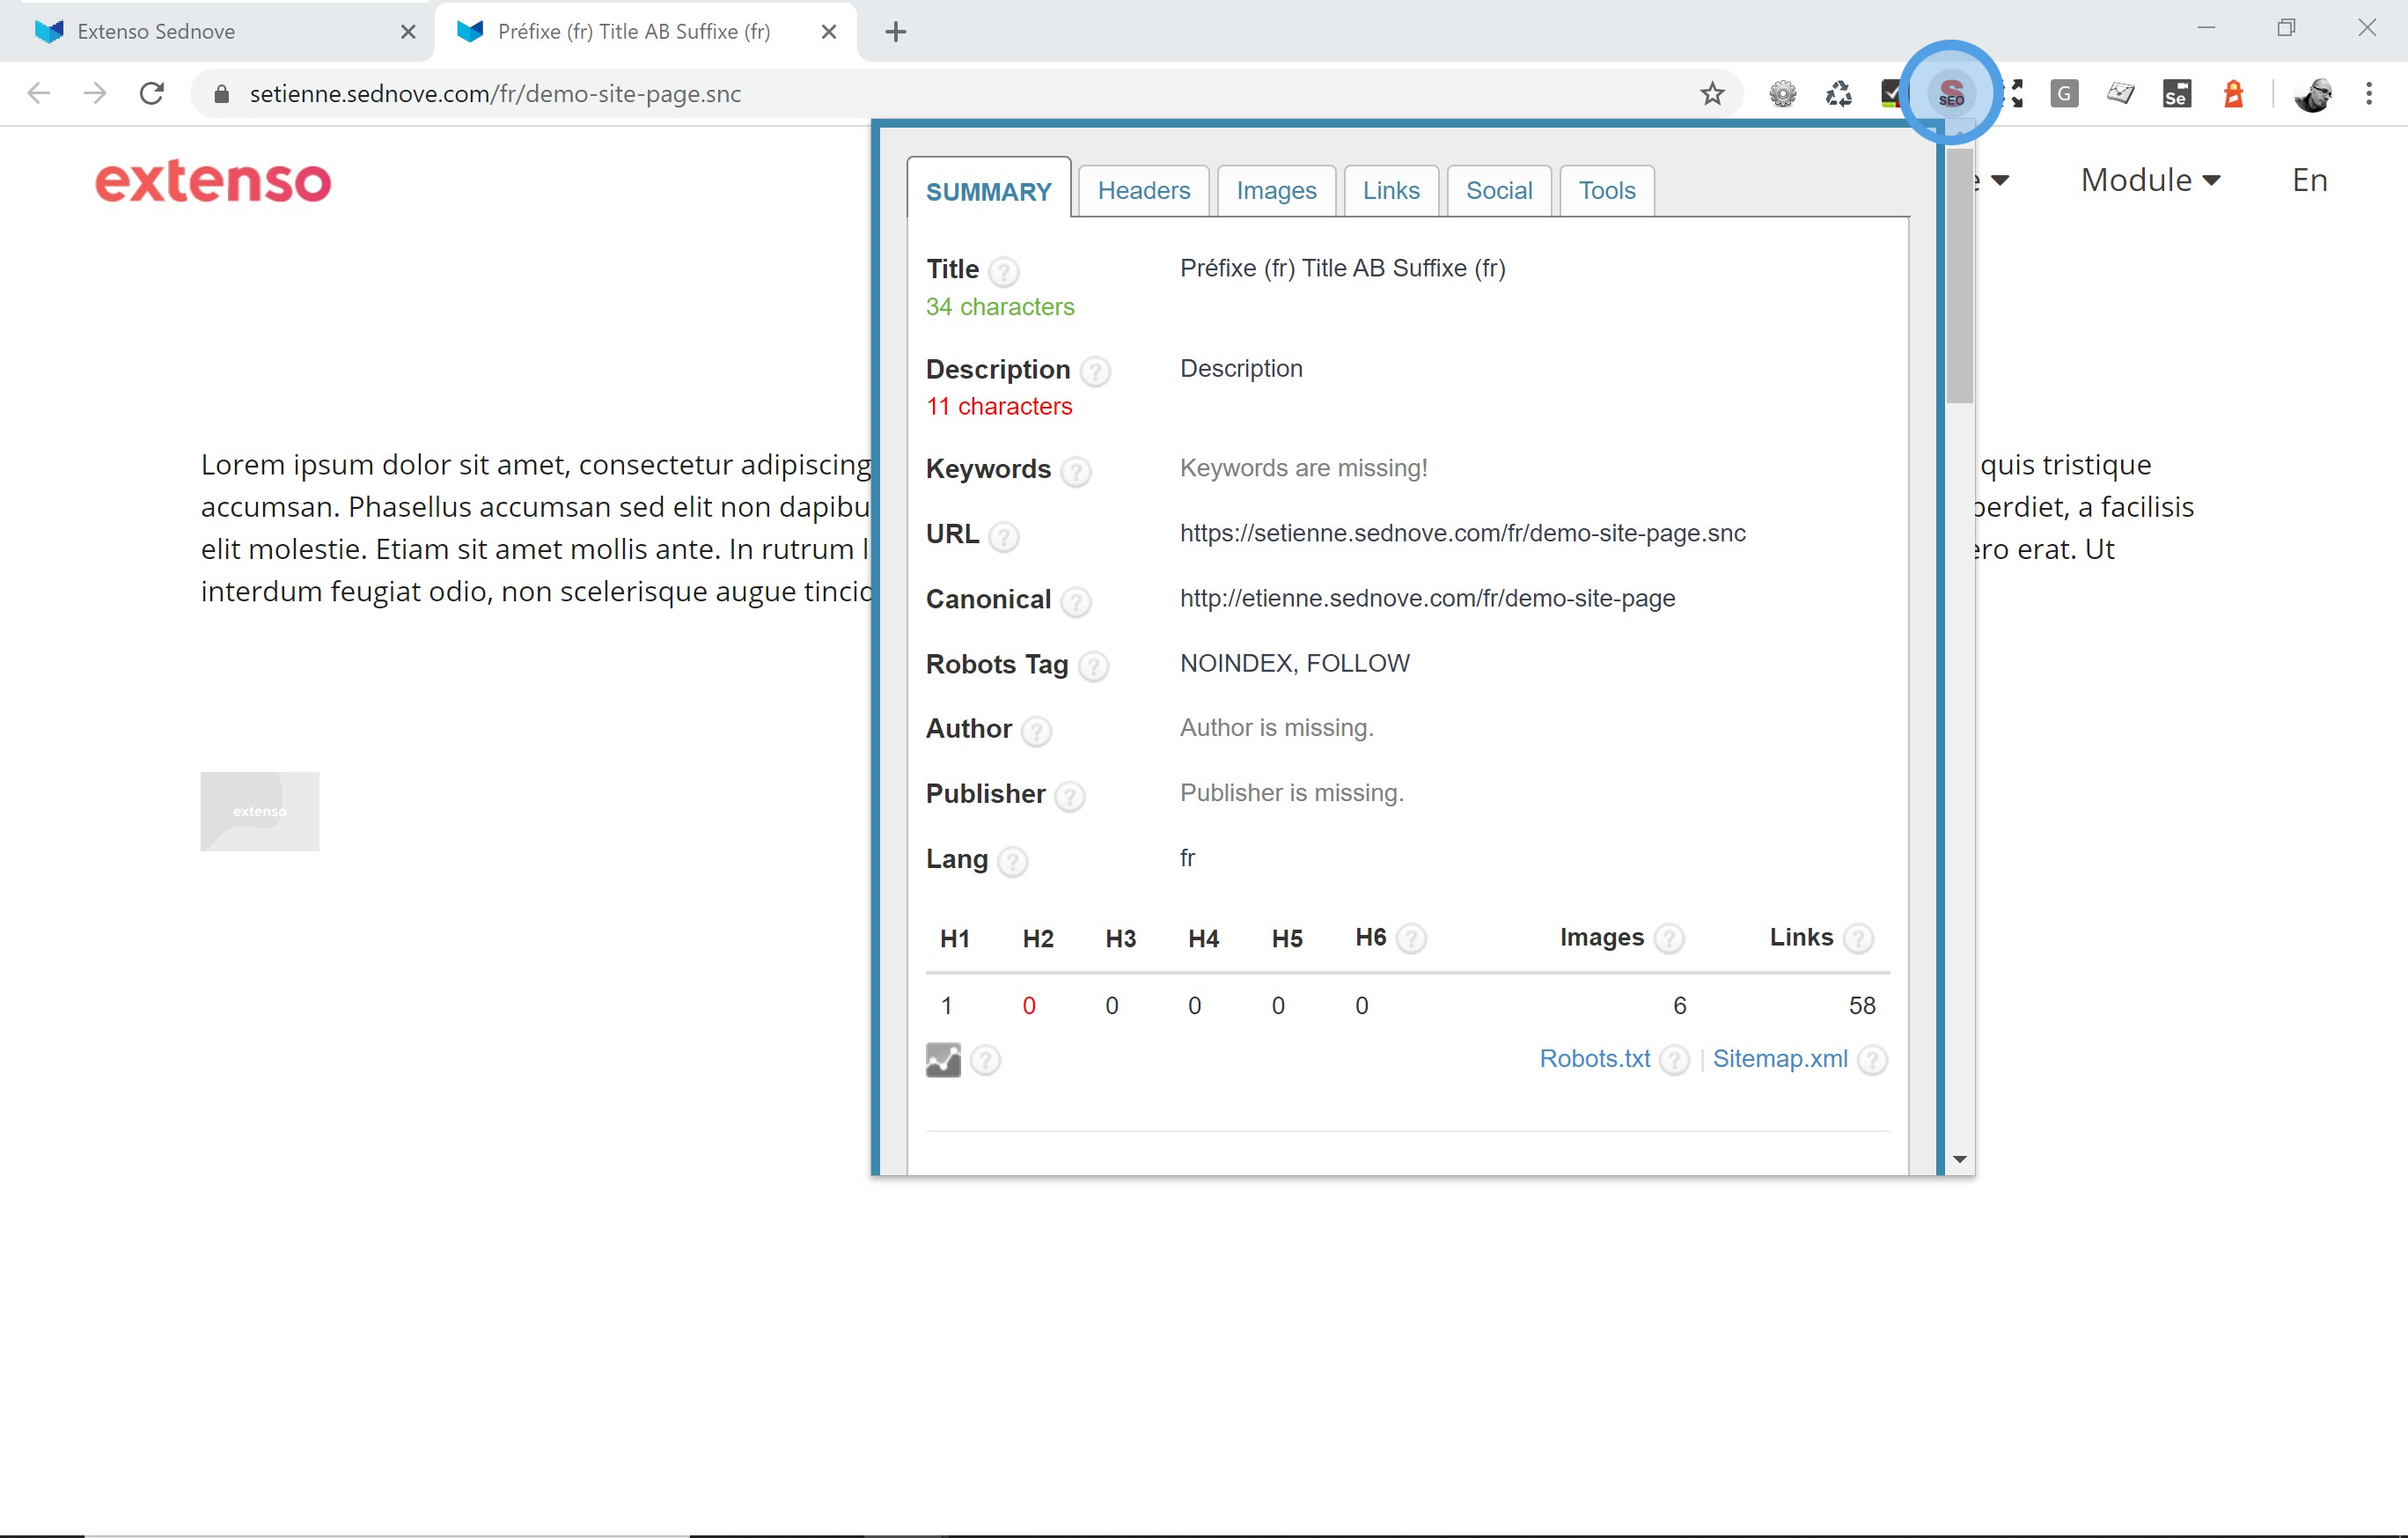Screen dimensions: 2408x1538
Task: Click help icon next to Canonical
Action: pos(1075,601)
